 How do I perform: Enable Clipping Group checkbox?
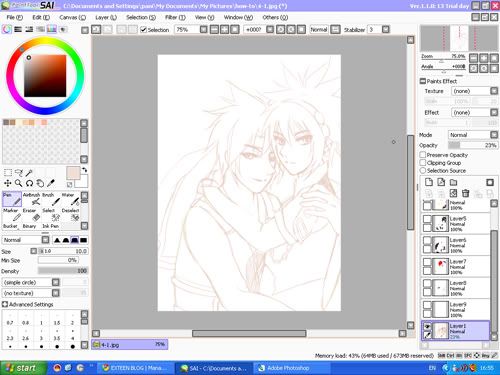(x=423, y=163)
